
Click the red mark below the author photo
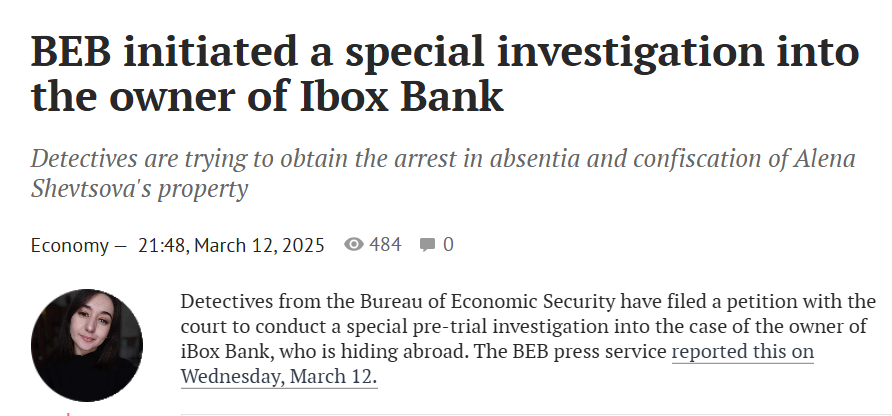click(68, 414)
